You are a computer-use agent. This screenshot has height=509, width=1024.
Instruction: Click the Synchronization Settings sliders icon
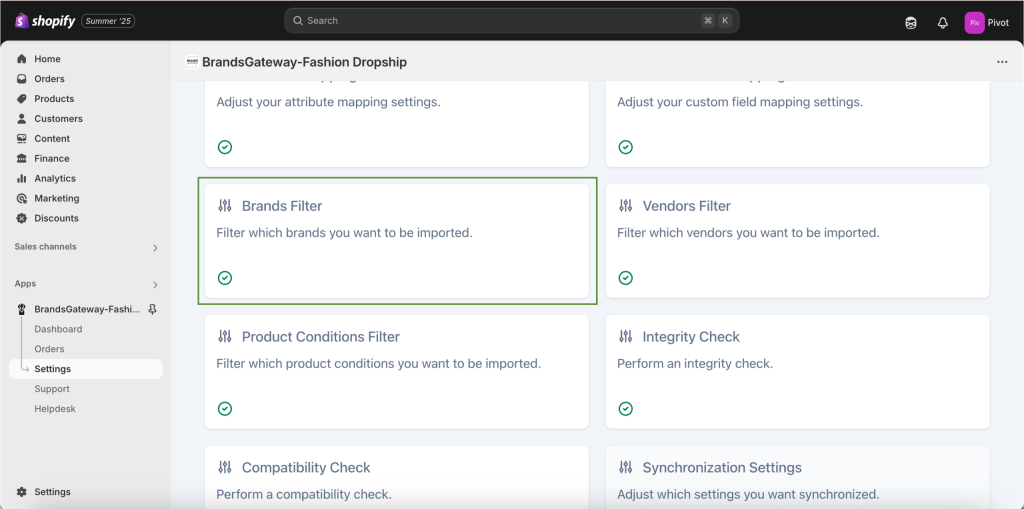coord(626,468)
